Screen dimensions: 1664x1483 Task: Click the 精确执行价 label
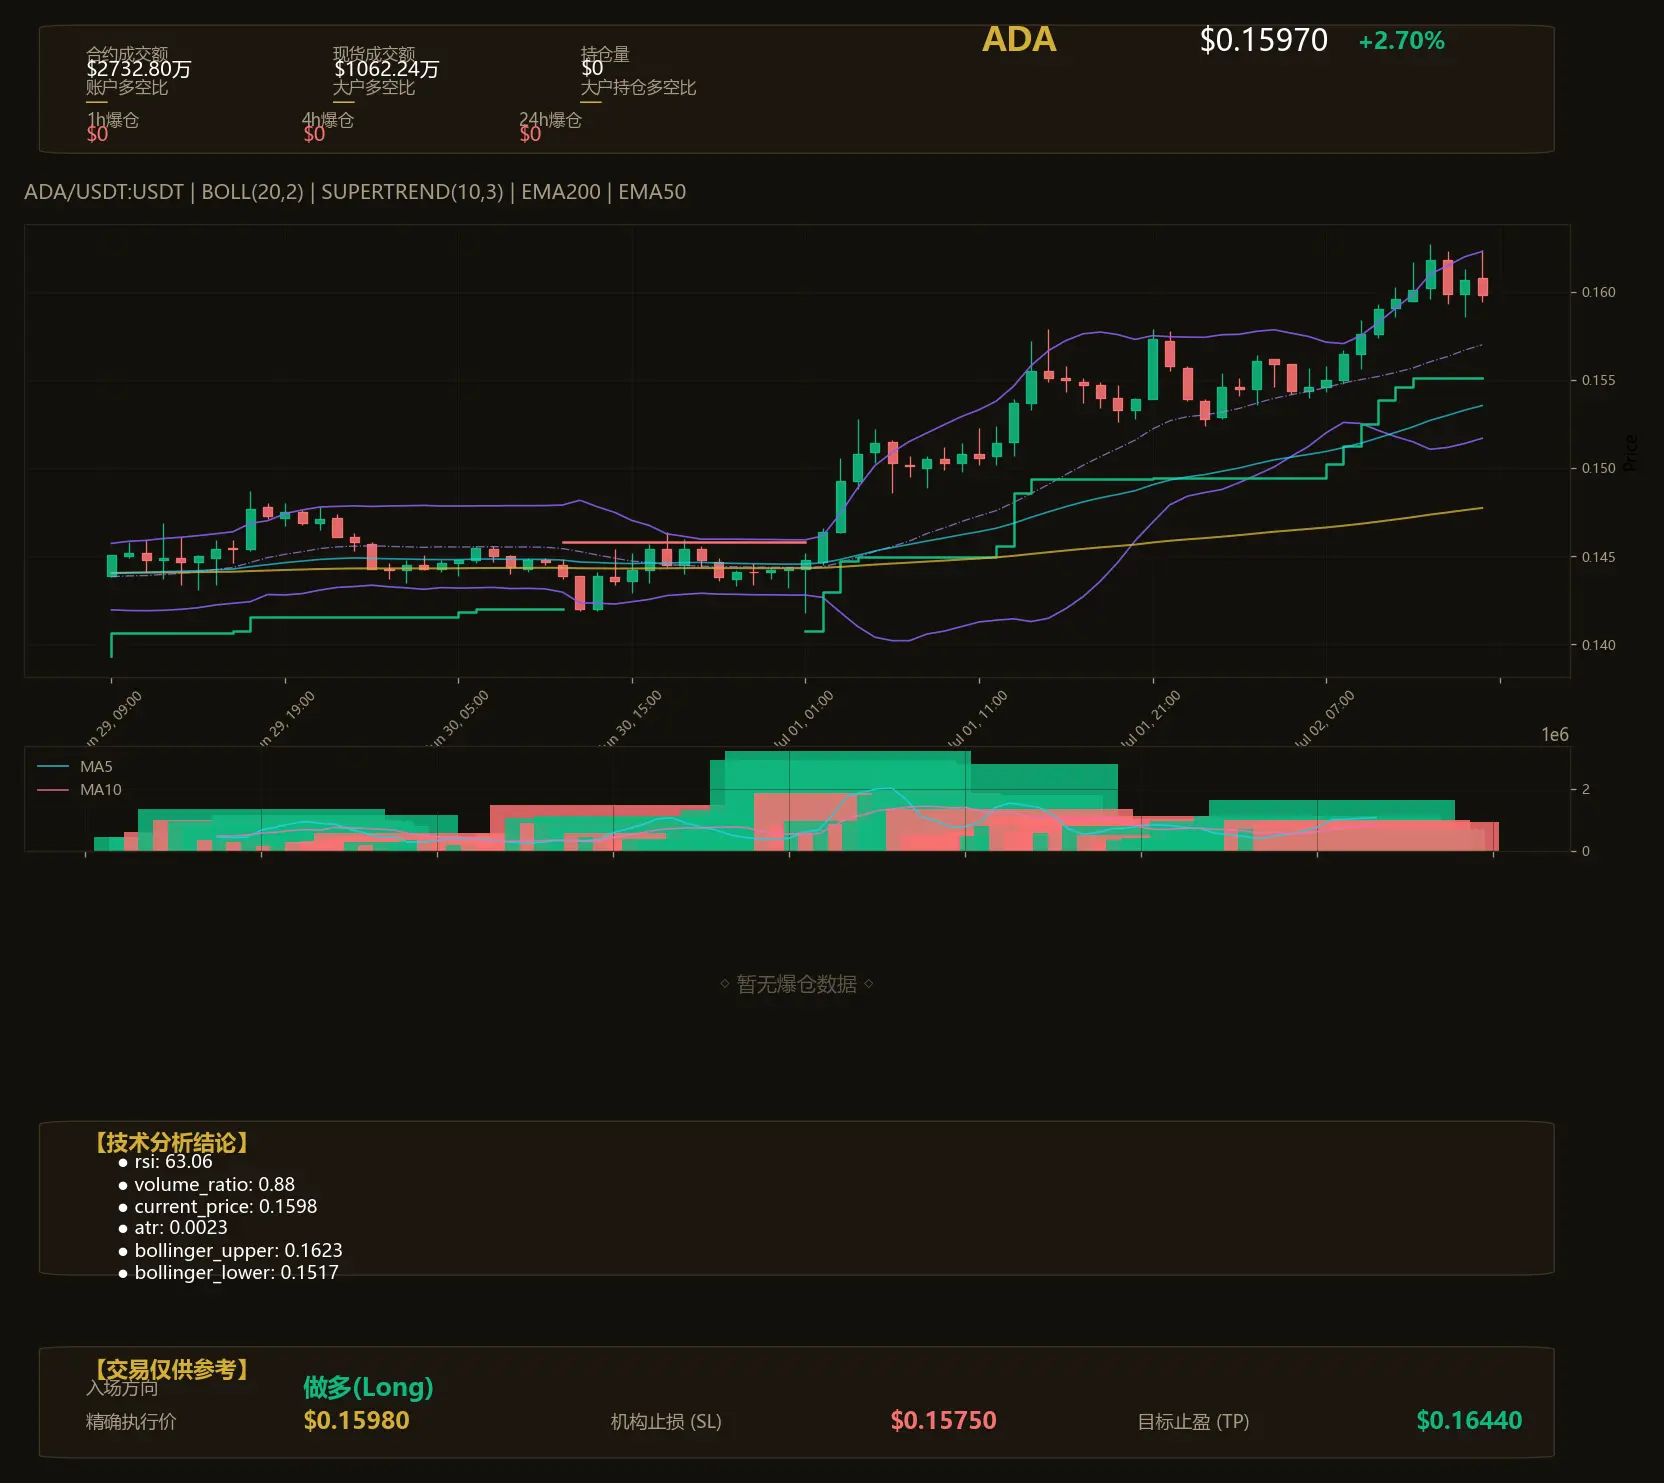(131, 1422)
